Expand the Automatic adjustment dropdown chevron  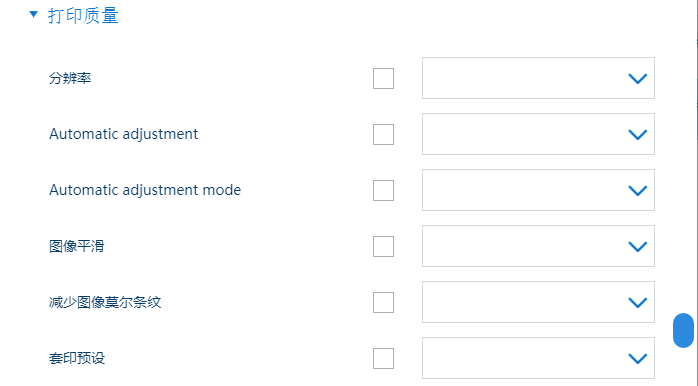click(637, 134)
